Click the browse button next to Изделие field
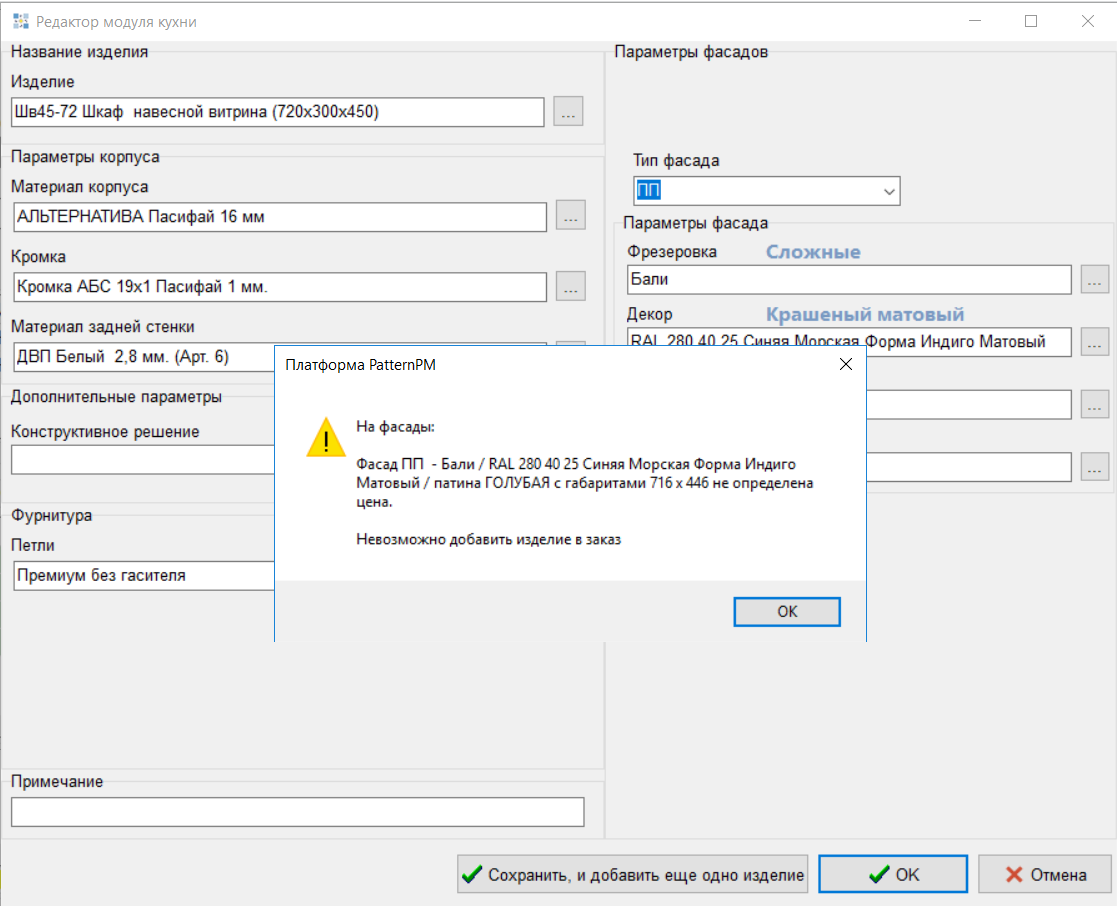Image resolution: width=1117 pixels, height=906 pixels. [568, 112]
